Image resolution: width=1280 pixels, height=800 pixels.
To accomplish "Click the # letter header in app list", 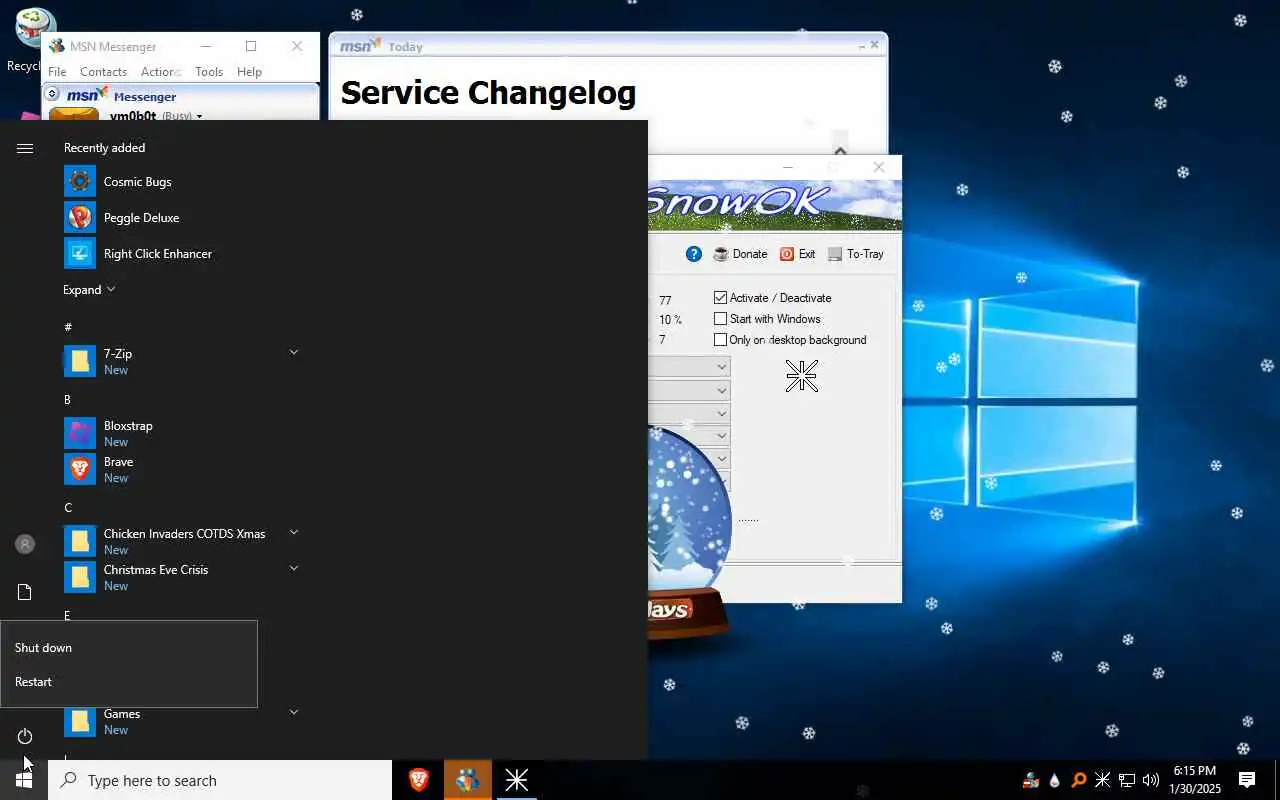I will [68, 327].
